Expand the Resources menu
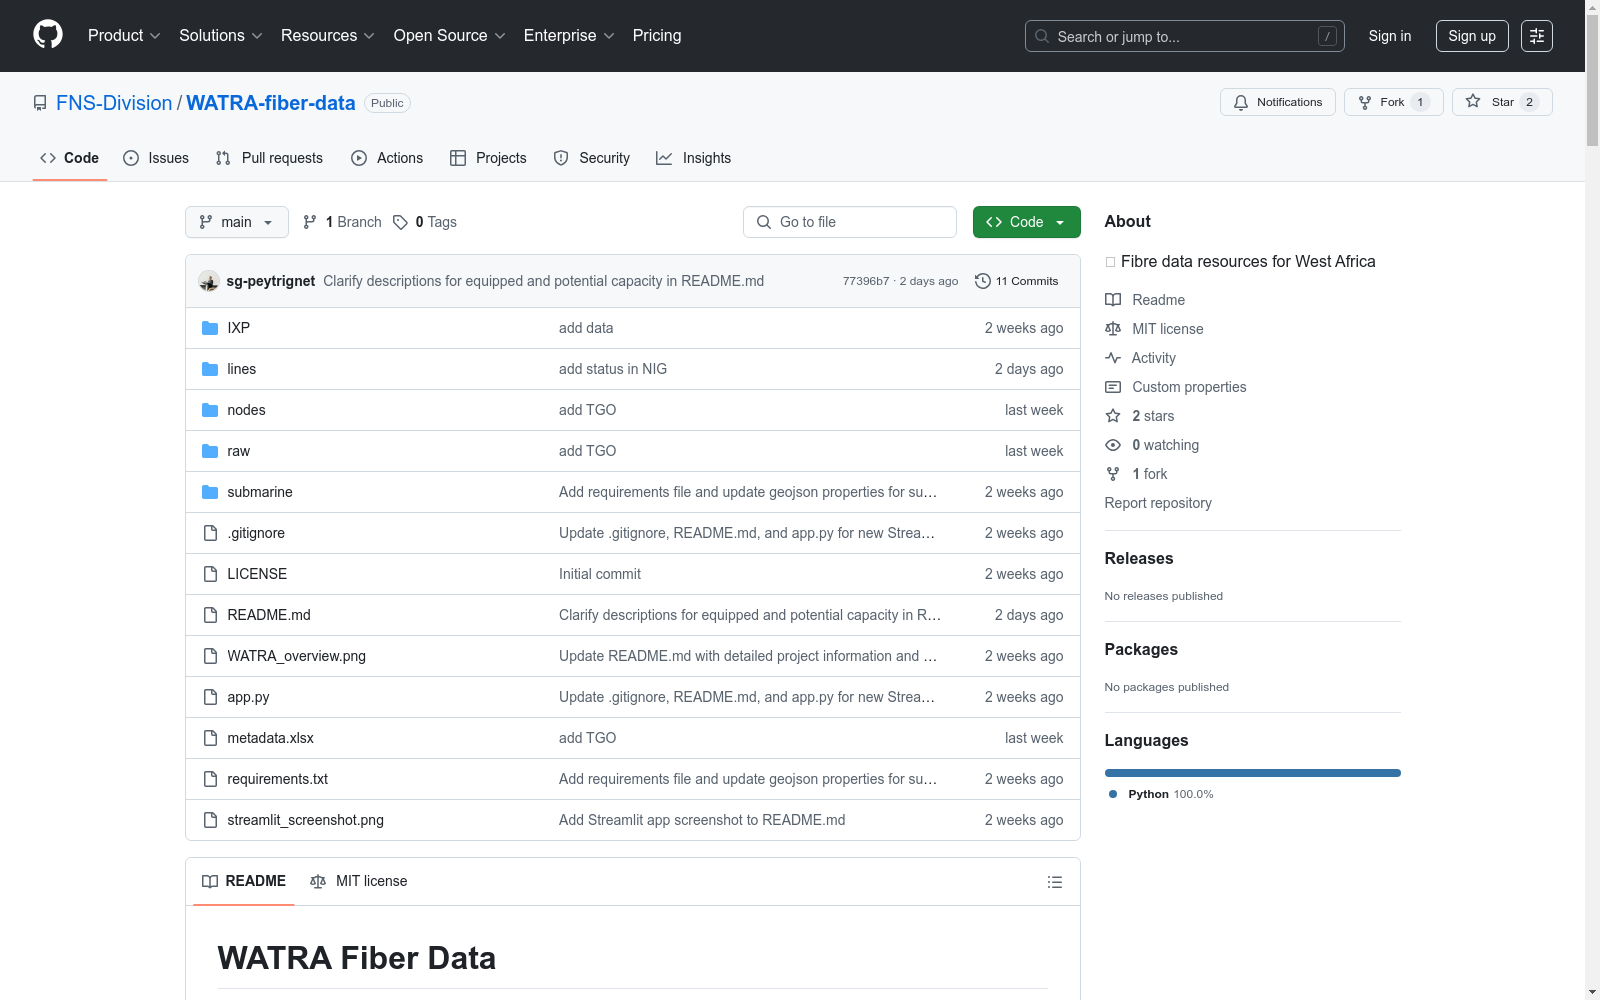This screenshot has height=1000, width=1600. coord(328,36)
